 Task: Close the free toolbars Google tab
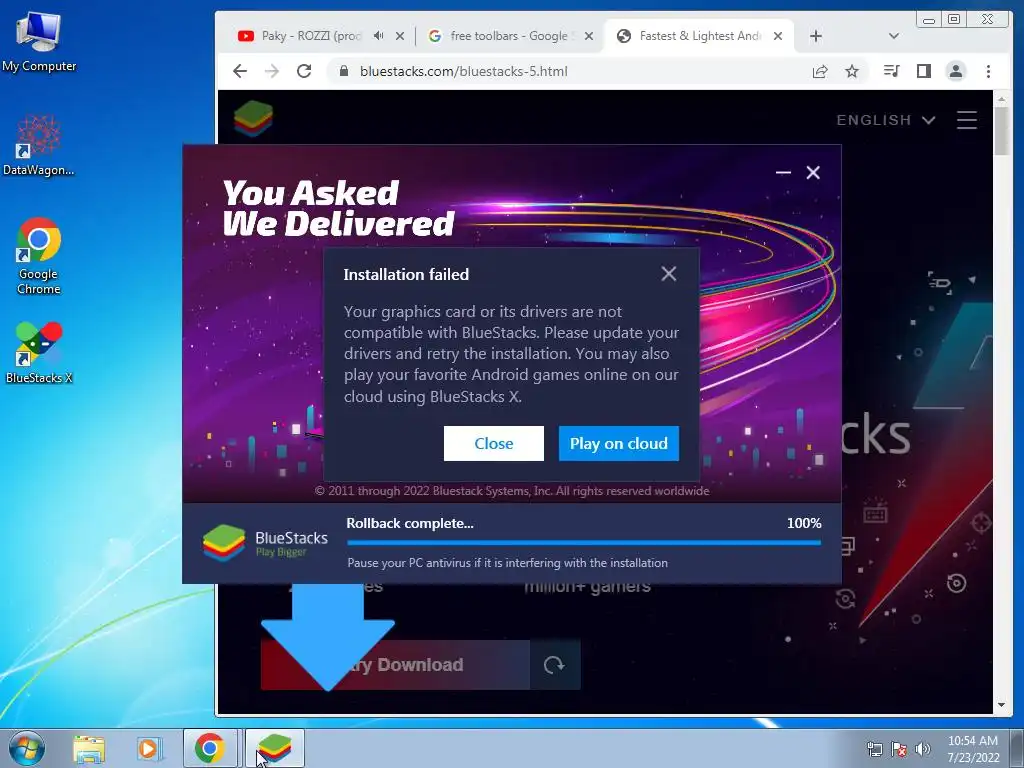point(588,36)
